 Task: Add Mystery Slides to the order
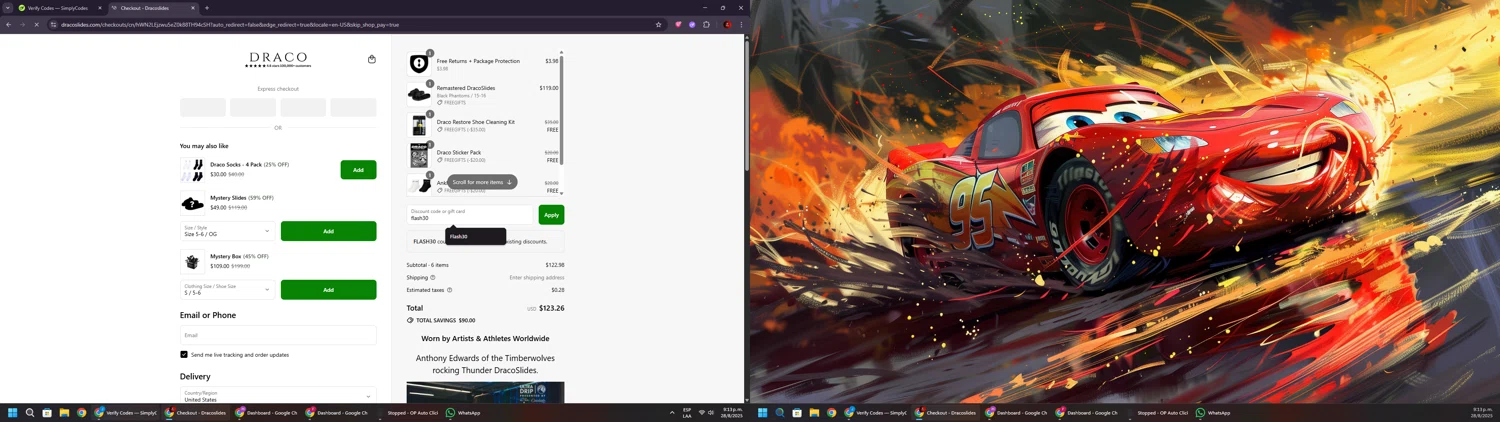pos(328,231)
